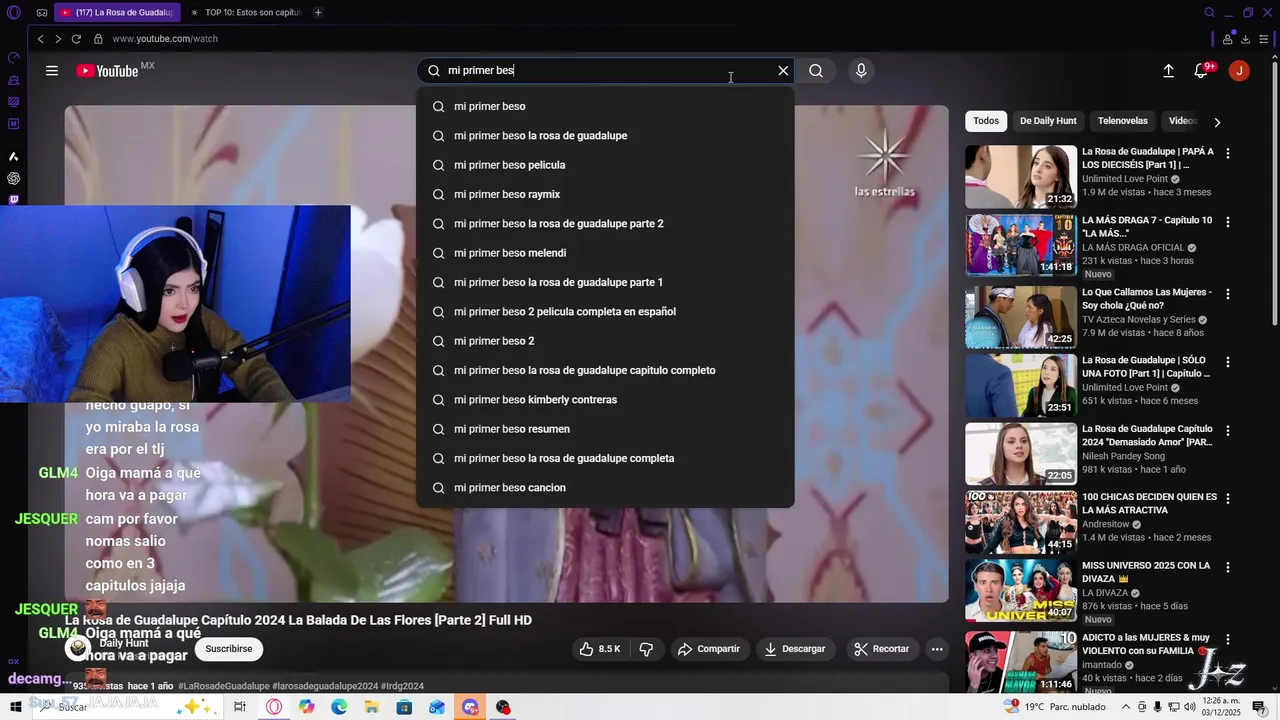Start voice search with the microphone
1280x720 pixels.
click(x=861, y=71)
